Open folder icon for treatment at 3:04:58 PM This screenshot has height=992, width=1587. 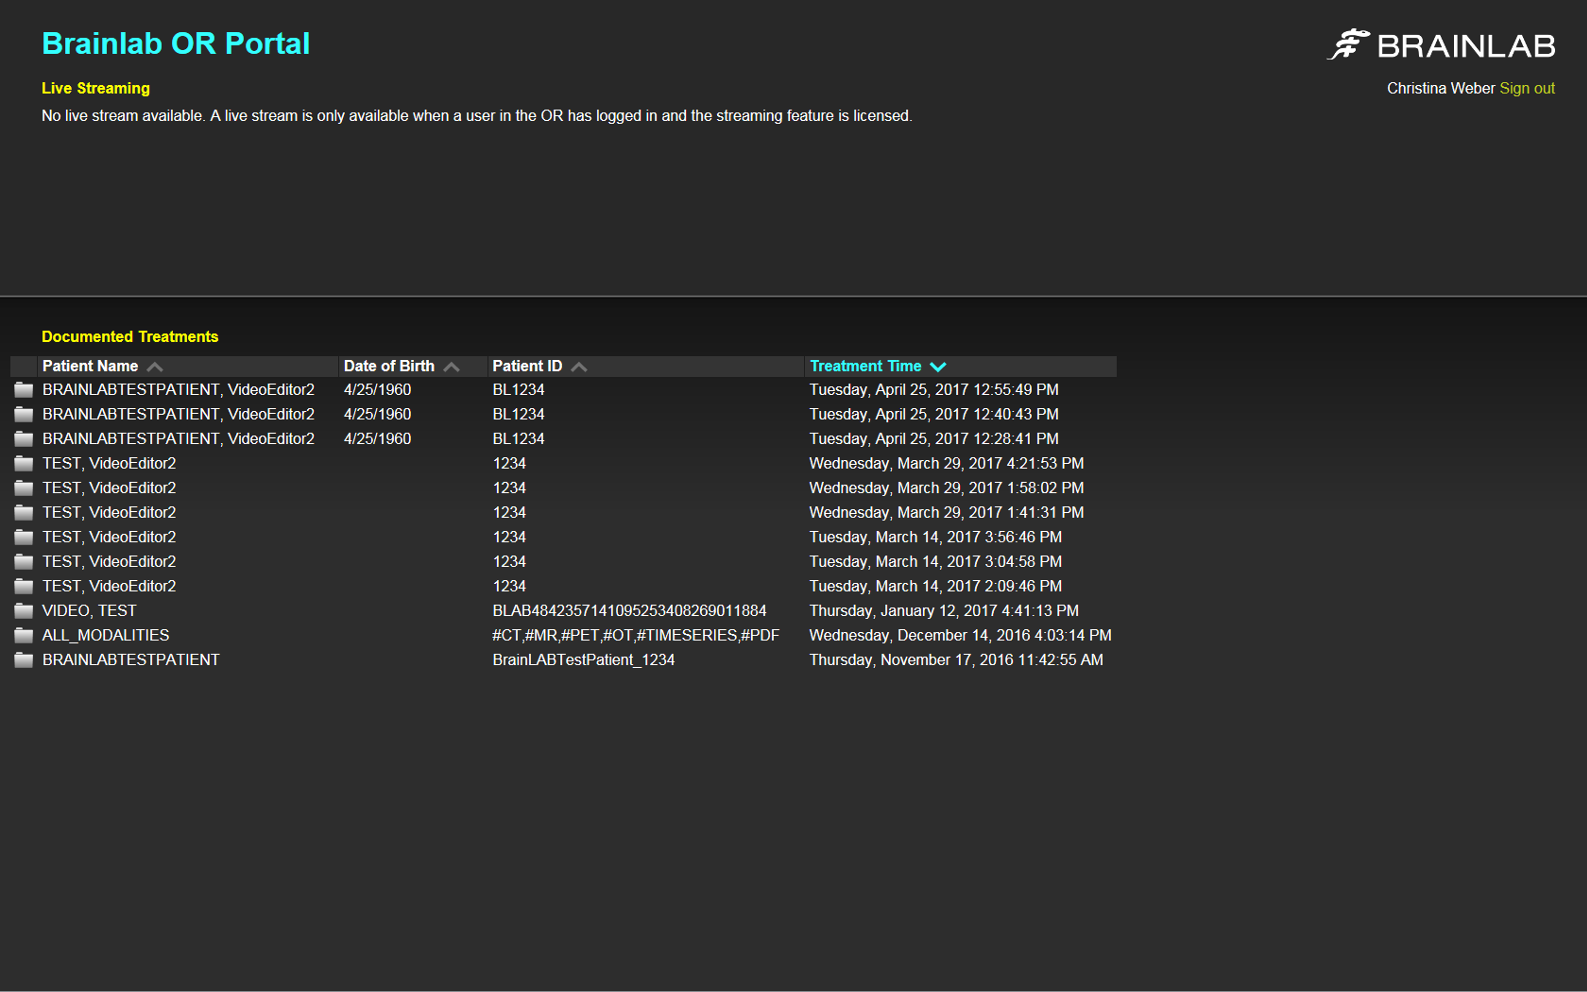click(24, 562)
